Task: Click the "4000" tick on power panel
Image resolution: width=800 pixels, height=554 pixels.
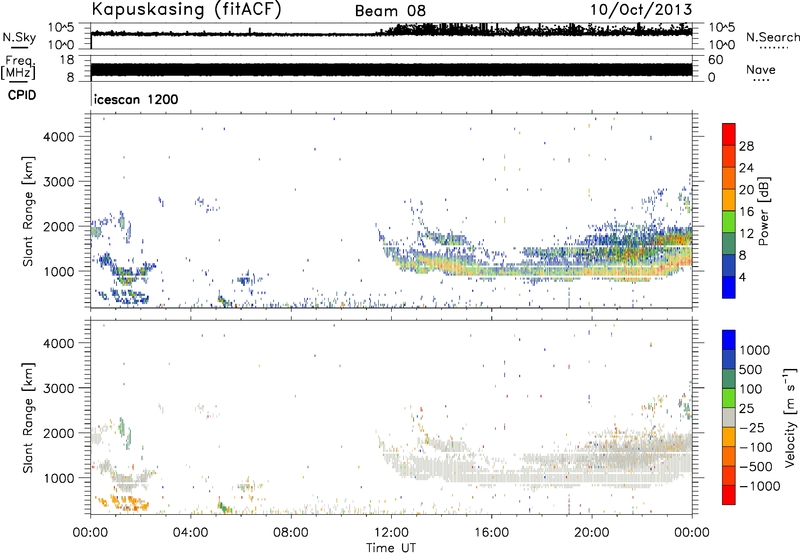Action: [x=58, y=137]
